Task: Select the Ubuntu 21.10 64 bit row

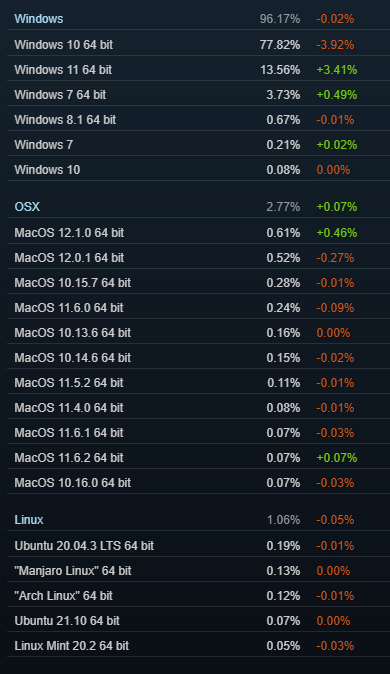Action: 198,620
